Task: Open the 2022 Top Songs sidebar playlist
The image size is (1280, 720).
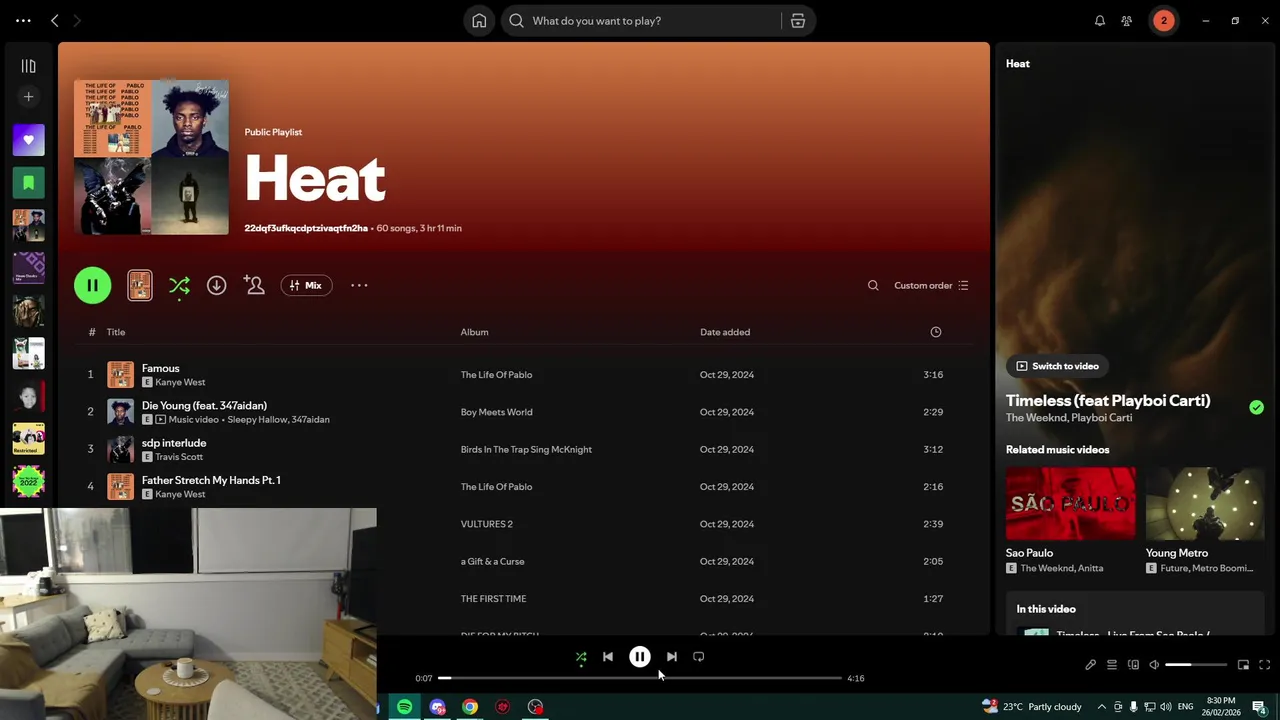Action: (x=28, y=482)
